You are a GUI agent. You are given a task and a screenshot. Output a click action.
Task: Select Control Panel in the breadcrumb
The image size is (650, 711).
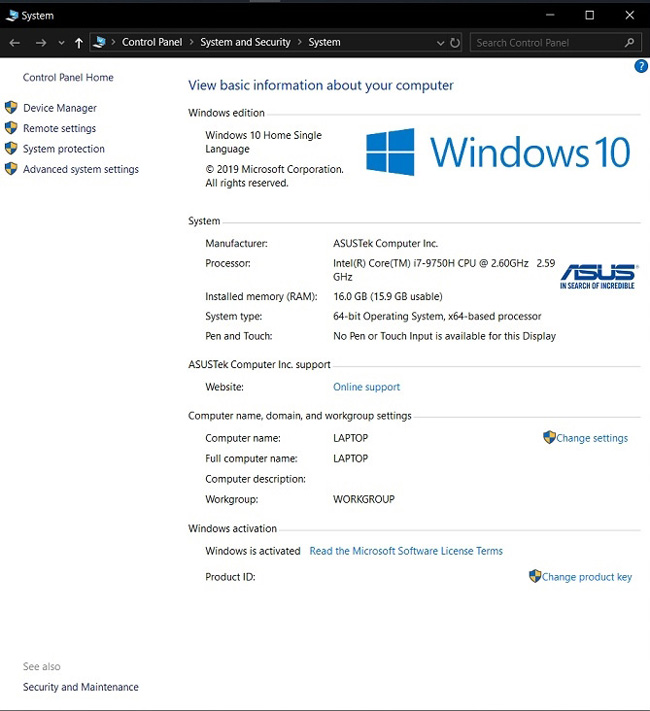[152, 42]
